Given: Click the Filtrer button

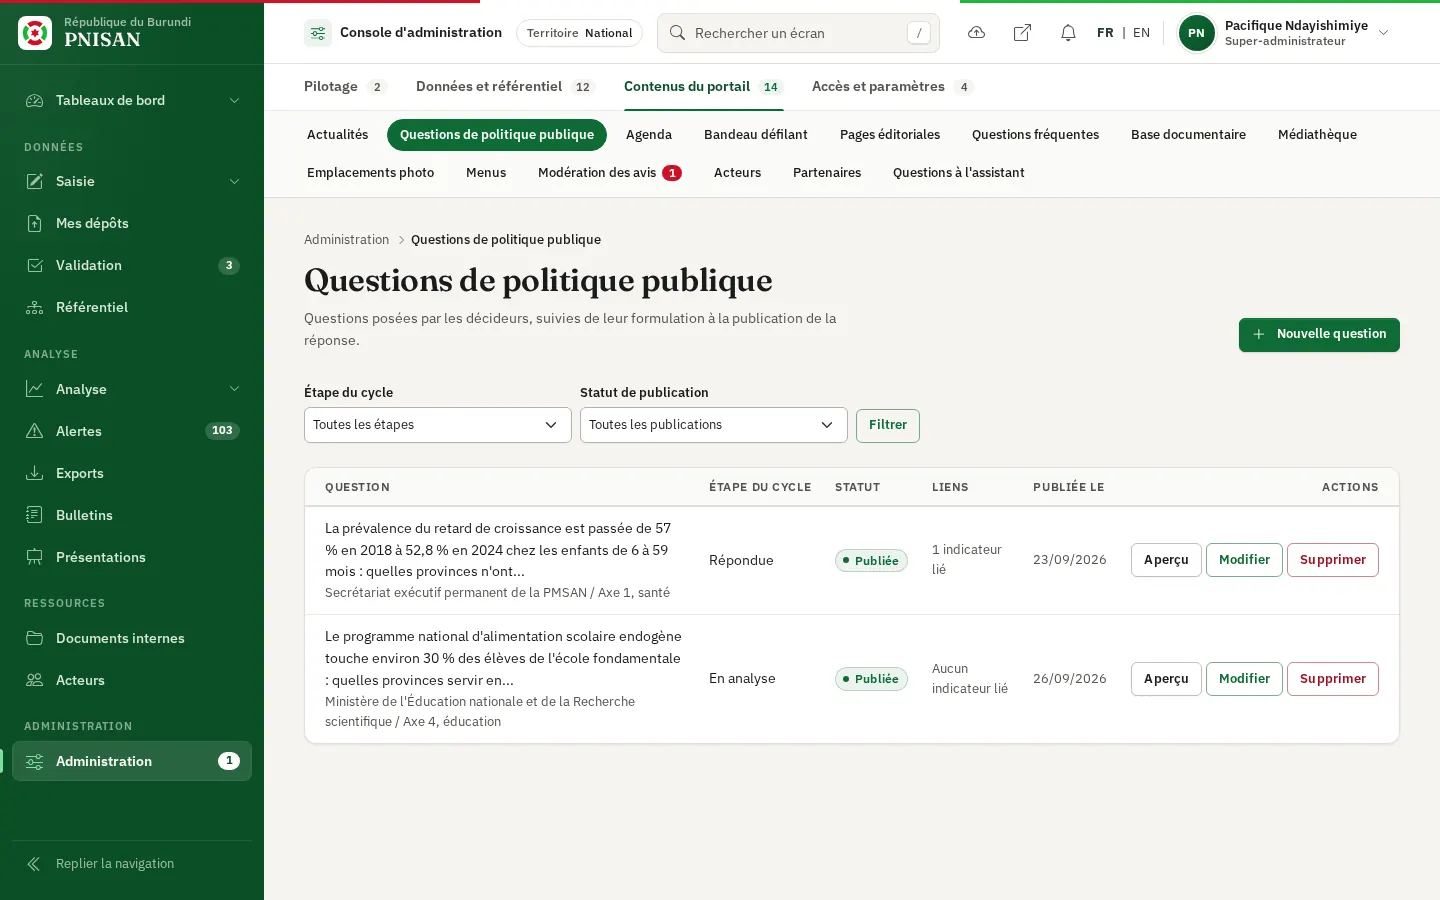Looking at the screenshot, I should (888, 425).
